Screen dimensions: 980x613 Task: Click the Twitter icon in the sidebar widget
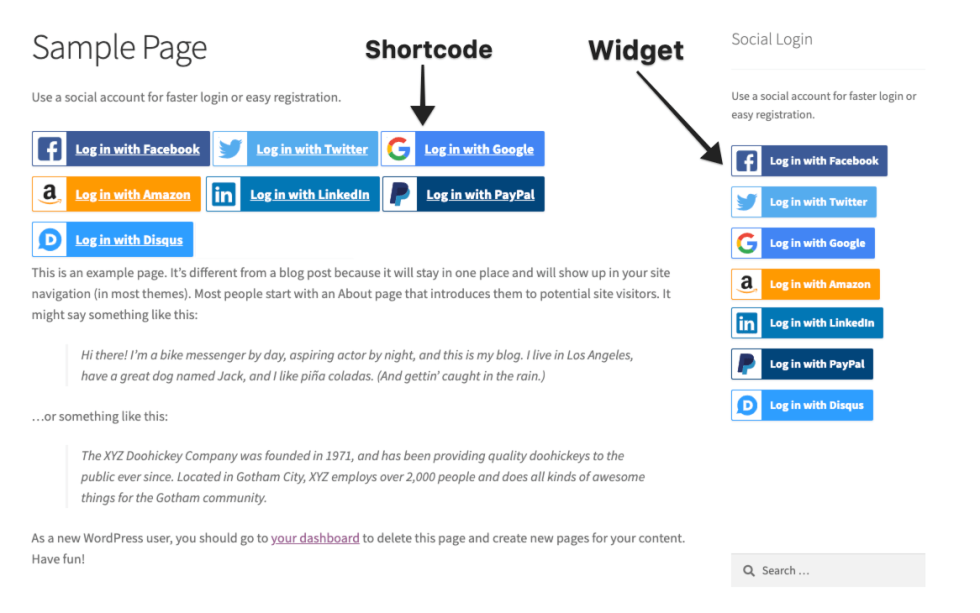click(x=747, y=202)
